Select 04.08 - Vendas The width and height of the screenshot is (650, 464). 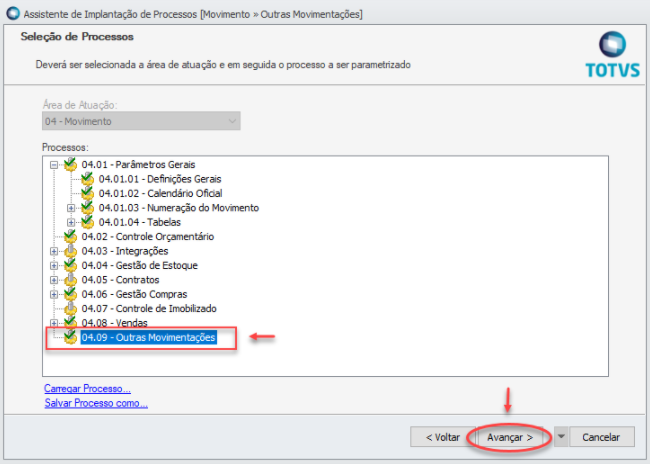click(x=114, y=323)
